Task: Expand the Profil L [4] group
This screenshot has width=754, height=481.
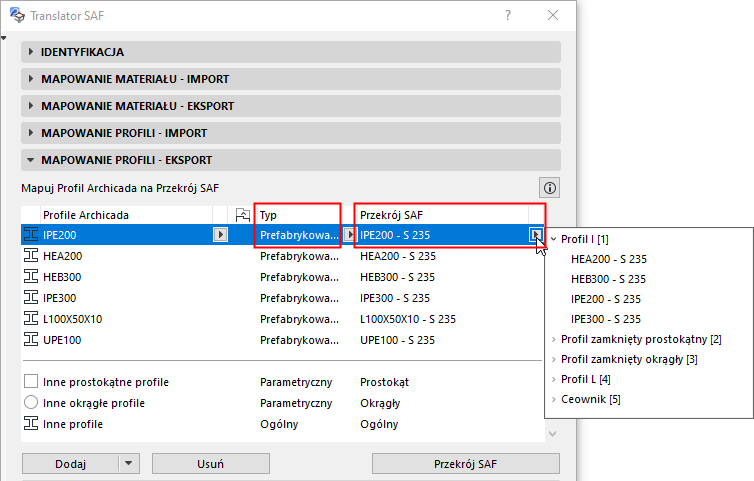Action: click(554, 379)
